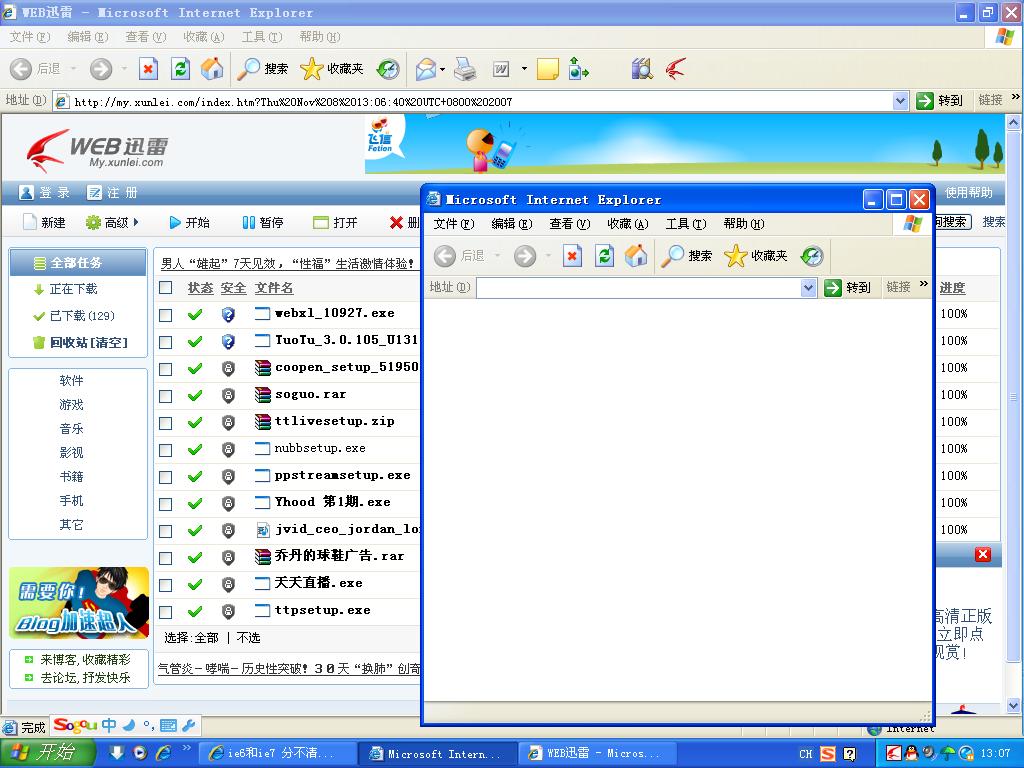This screenshot has height=768, width=1024.
Task: Click History icon in WEB迅雷 window toolbar
Action: 389,69
